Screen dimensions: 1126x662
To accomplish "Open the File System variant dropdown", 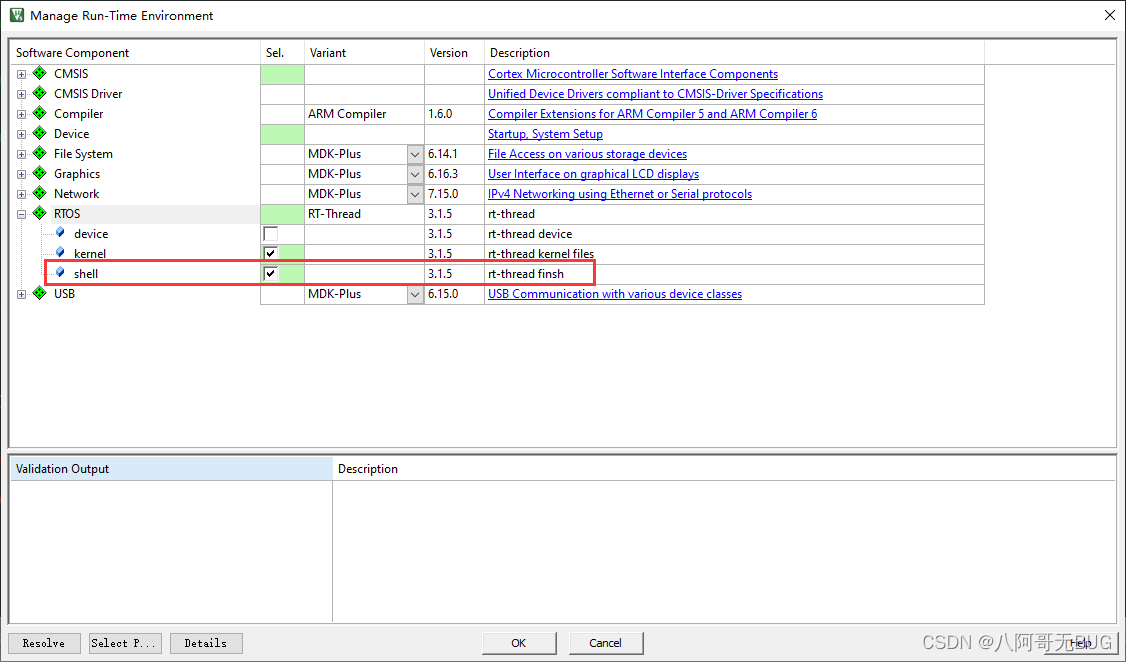I will click(x=415, y=153).
